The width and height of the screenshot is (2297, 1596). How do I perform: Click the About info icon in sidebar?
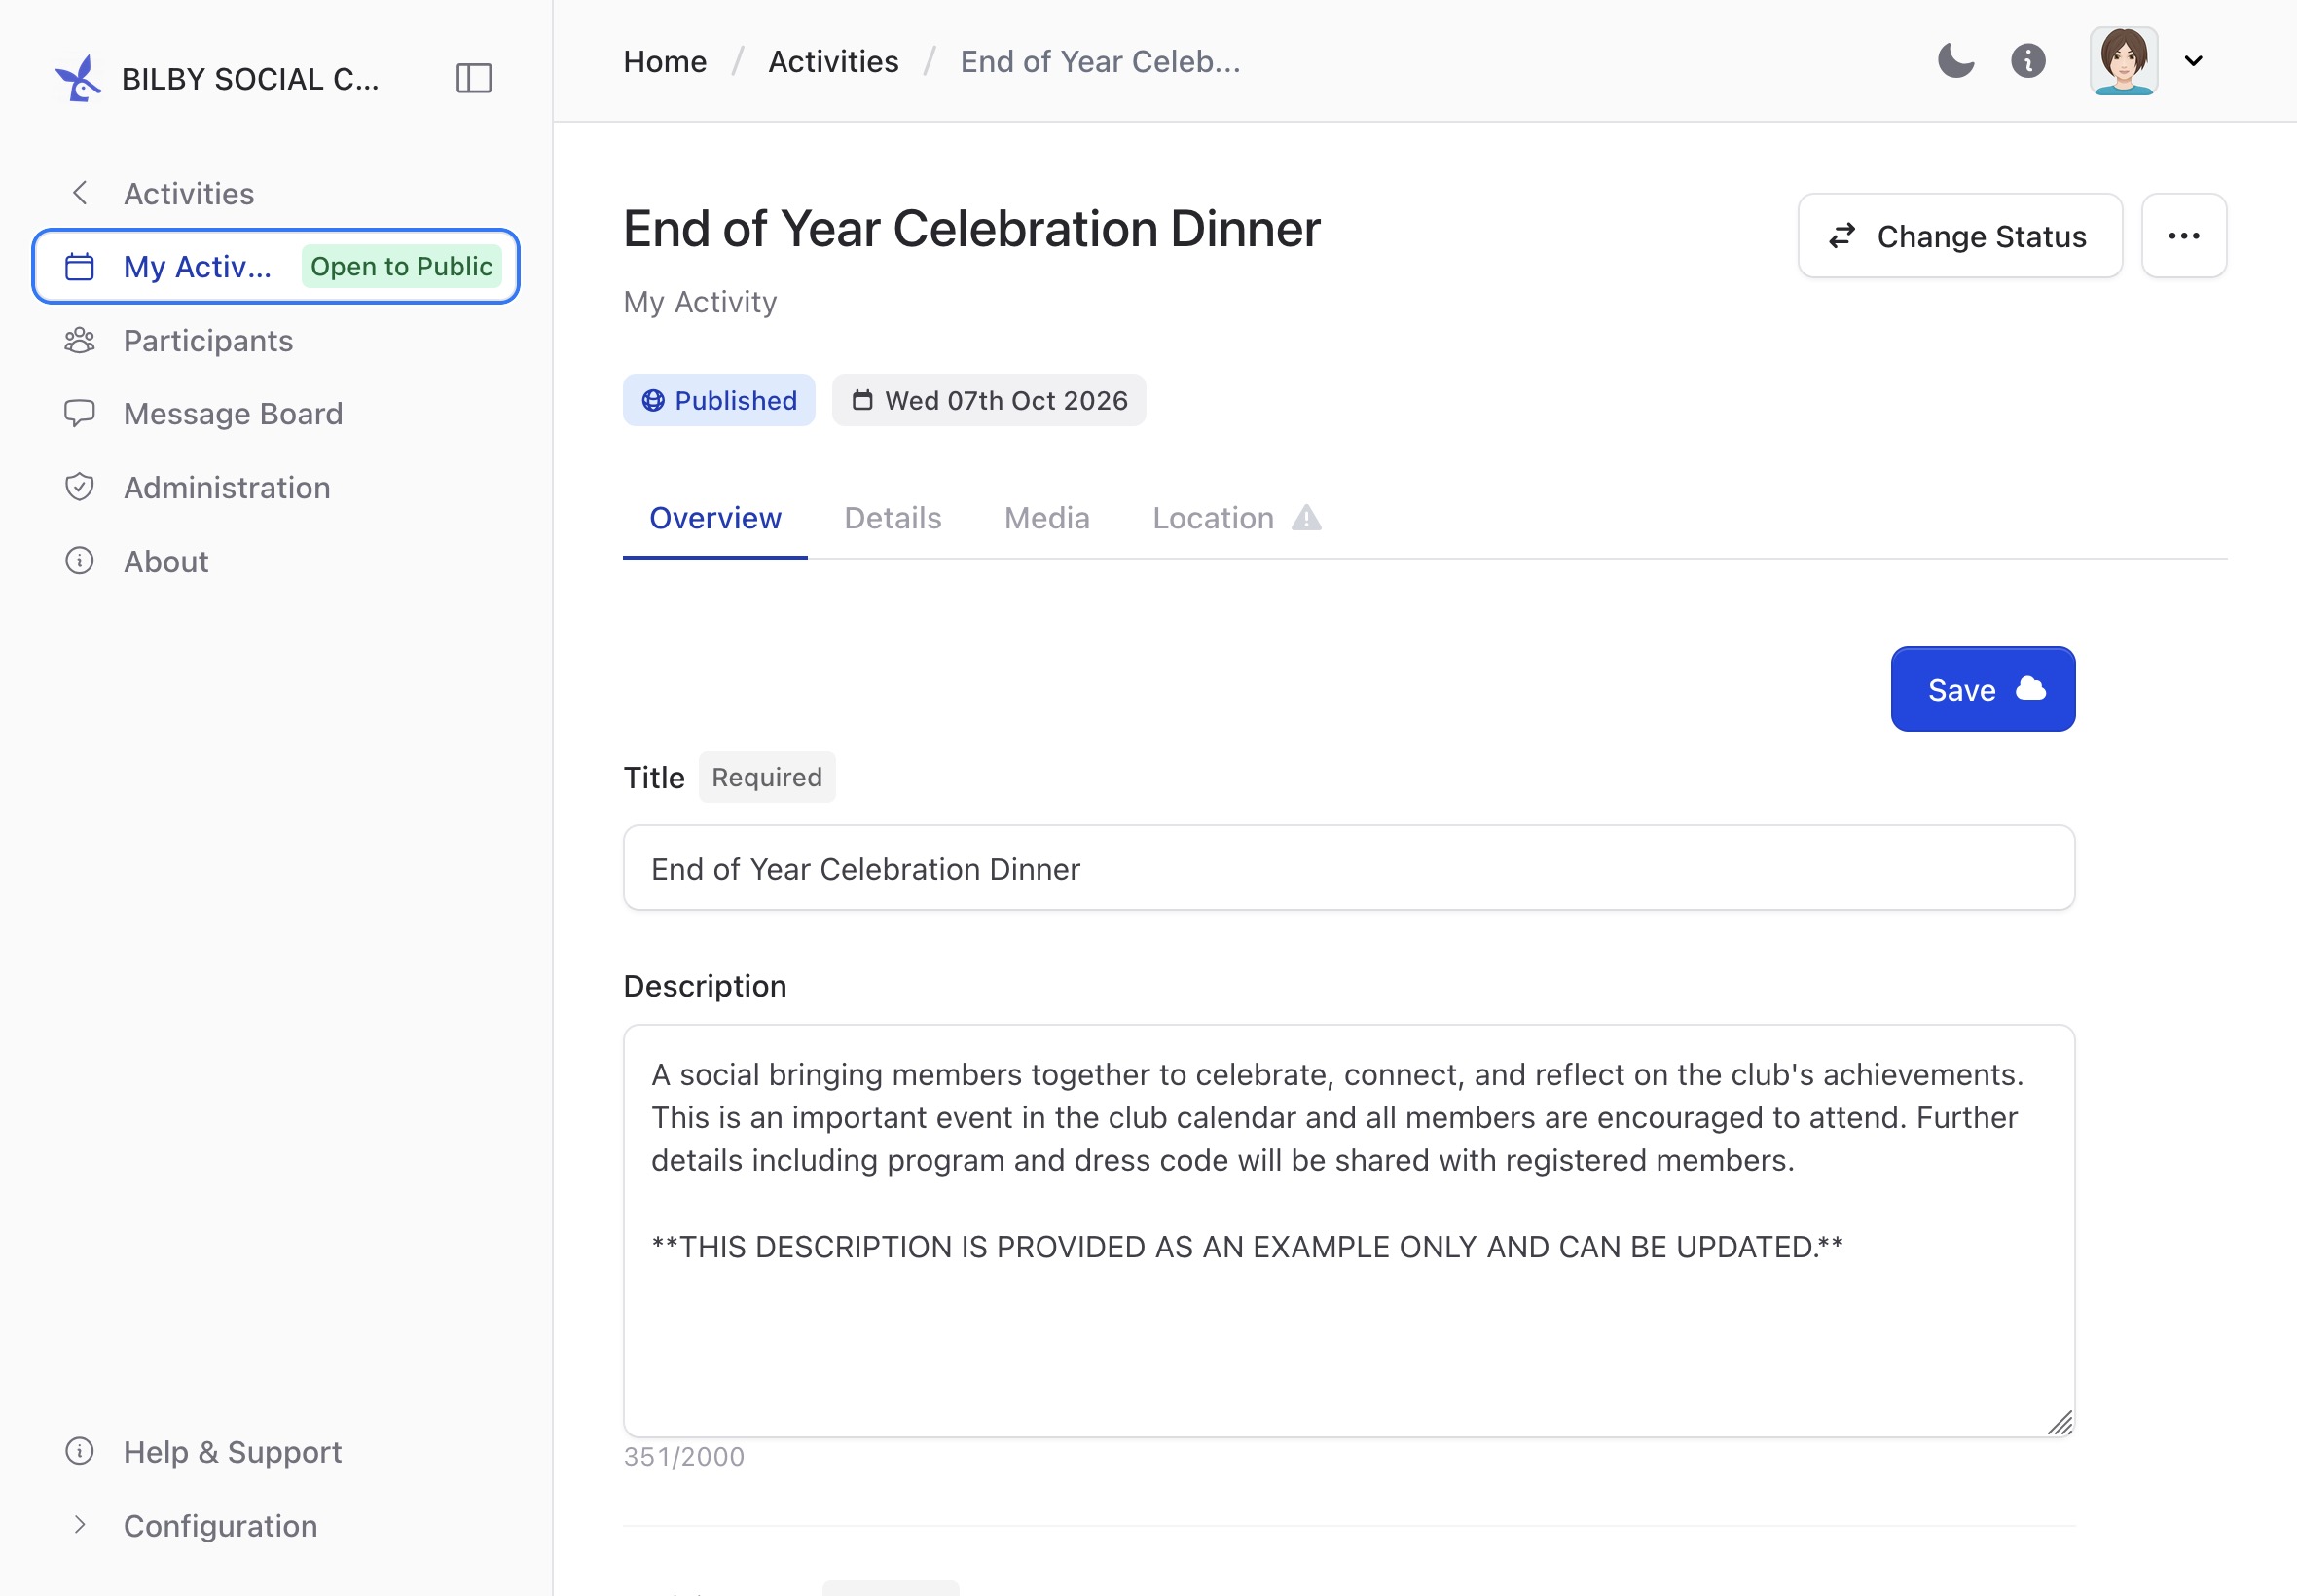(79, 561)
